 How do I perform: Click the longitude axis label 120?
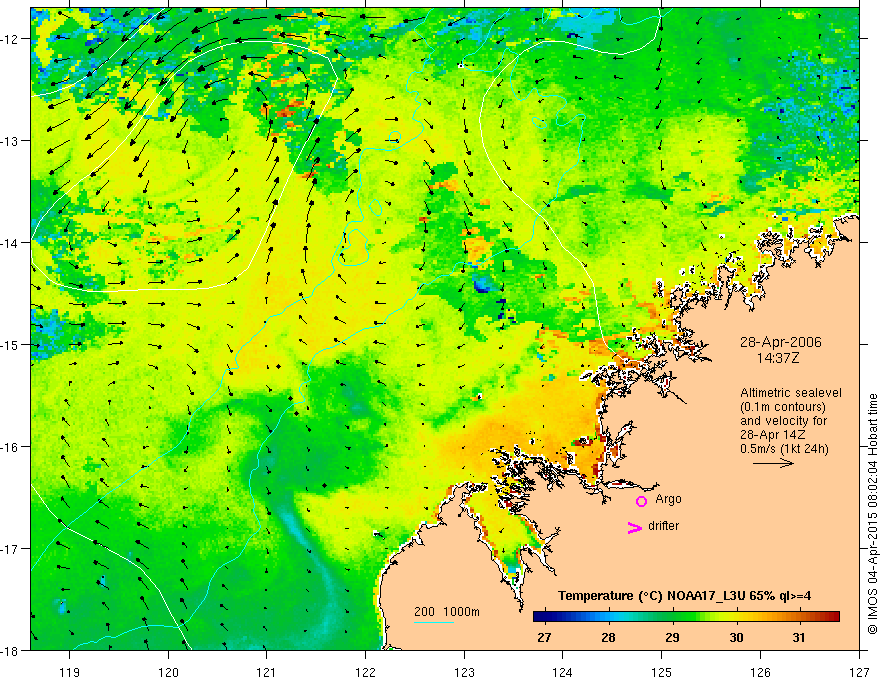pos(168,672)
